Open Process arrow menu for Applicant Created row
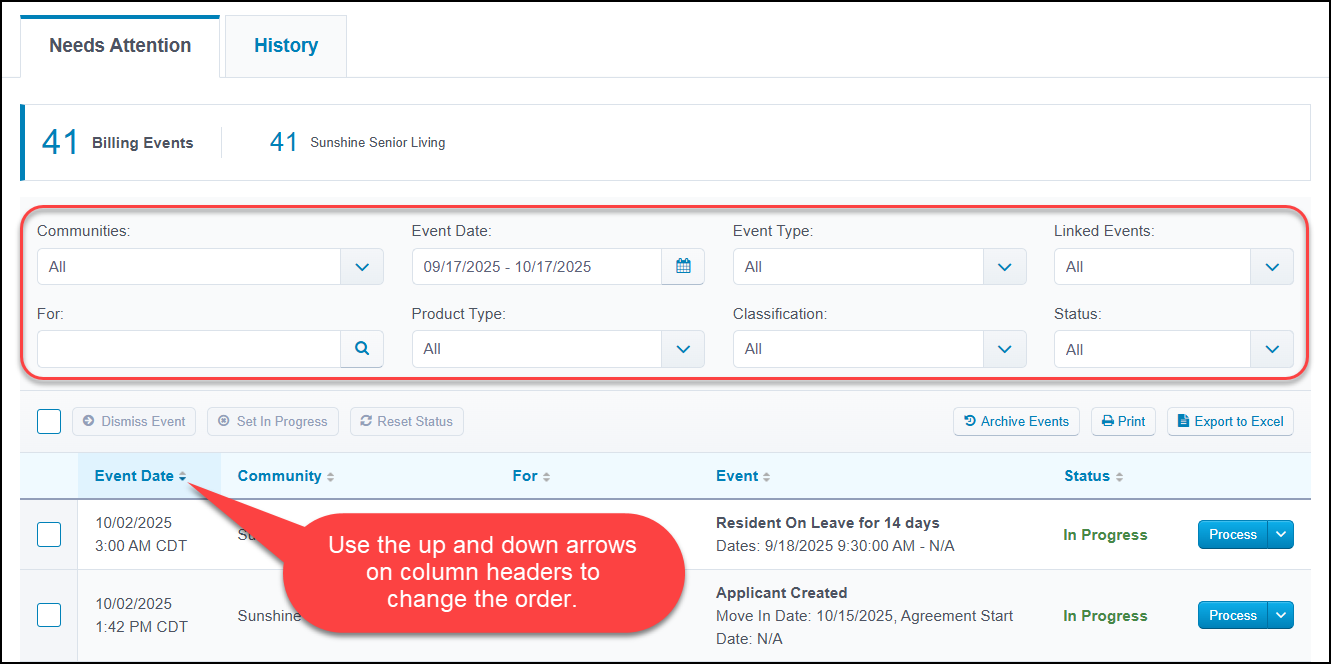Screen dimensions: 1331x664 click(x=1281, y=615)
